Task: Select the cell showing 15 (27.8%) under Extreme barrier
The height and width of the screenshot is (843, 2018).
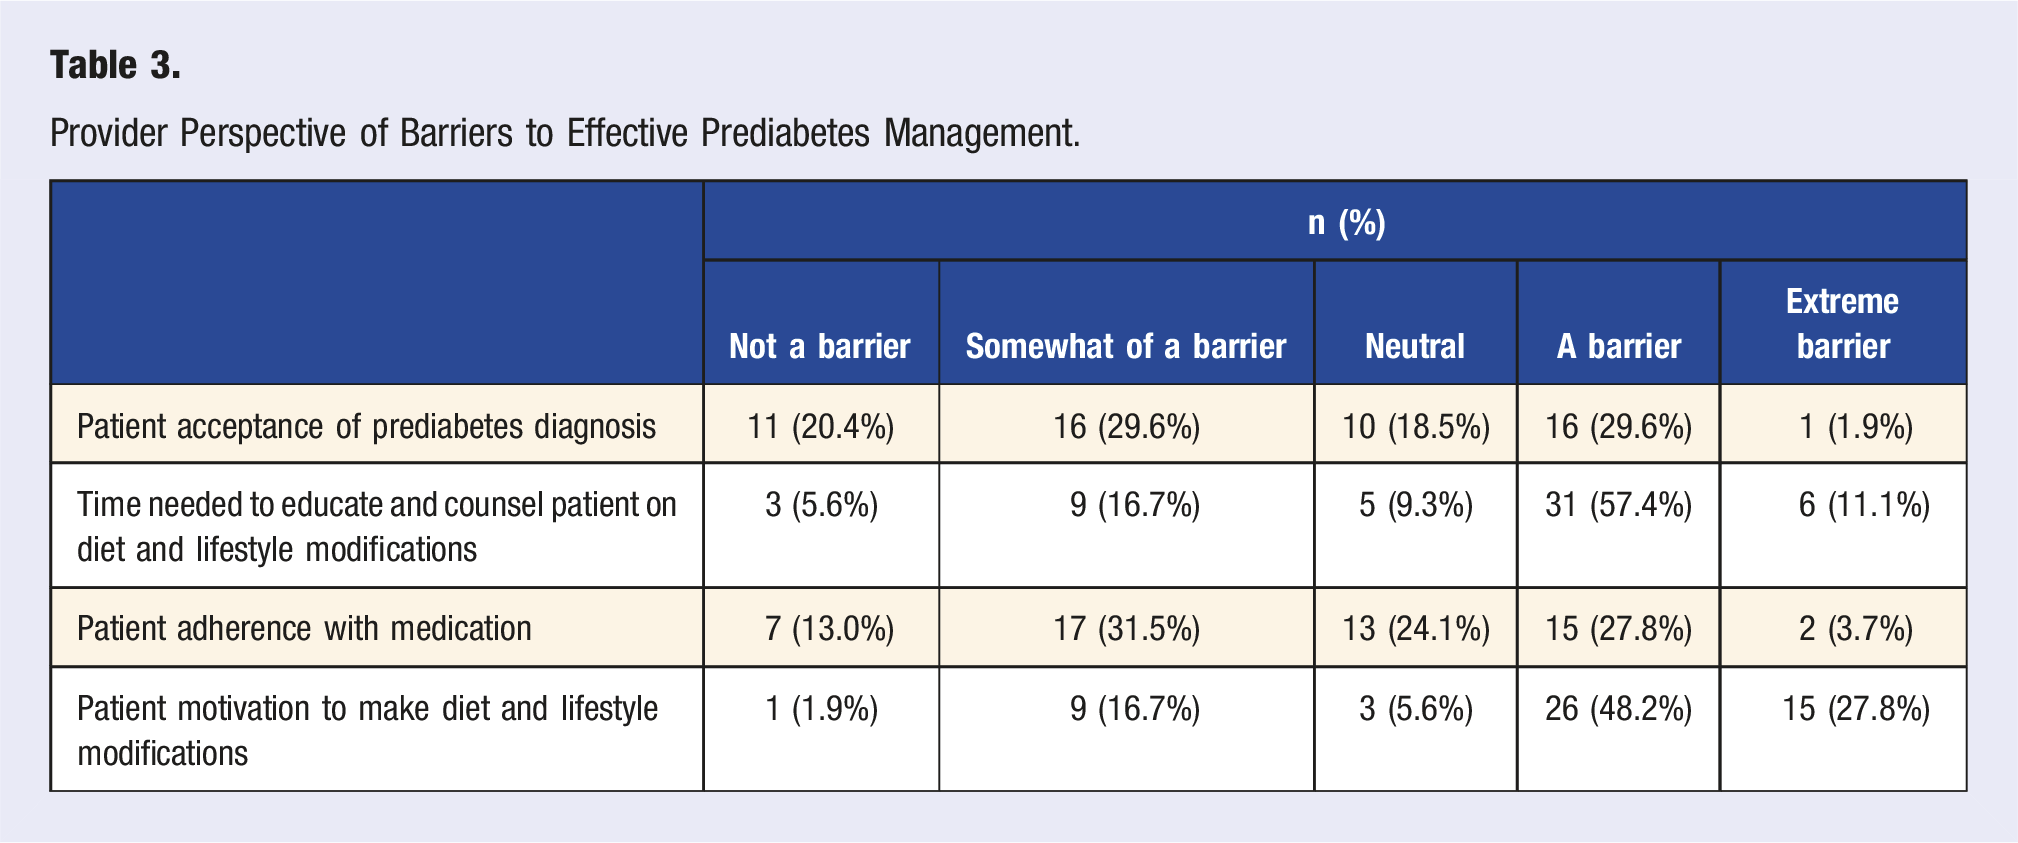Action: coord(1856,709)
